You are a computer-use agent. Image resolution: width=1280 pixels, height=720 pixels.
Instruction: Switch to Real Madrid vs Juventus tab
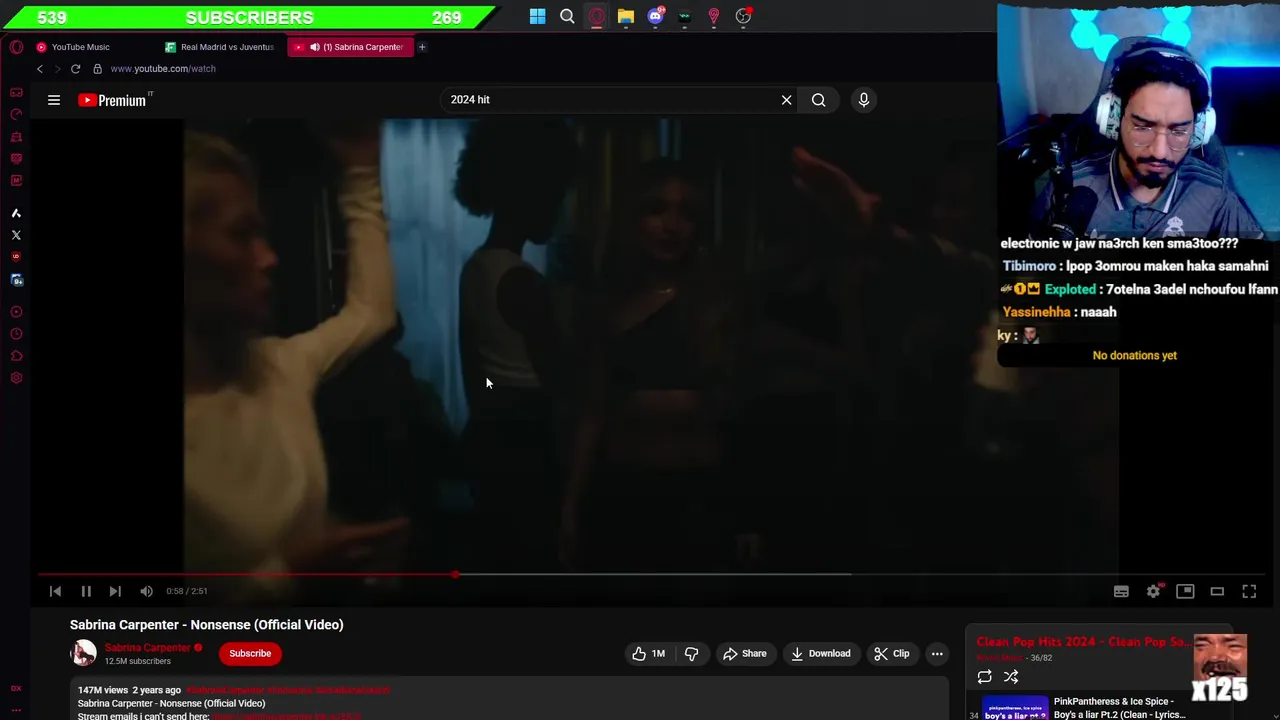tap(220, 47)
